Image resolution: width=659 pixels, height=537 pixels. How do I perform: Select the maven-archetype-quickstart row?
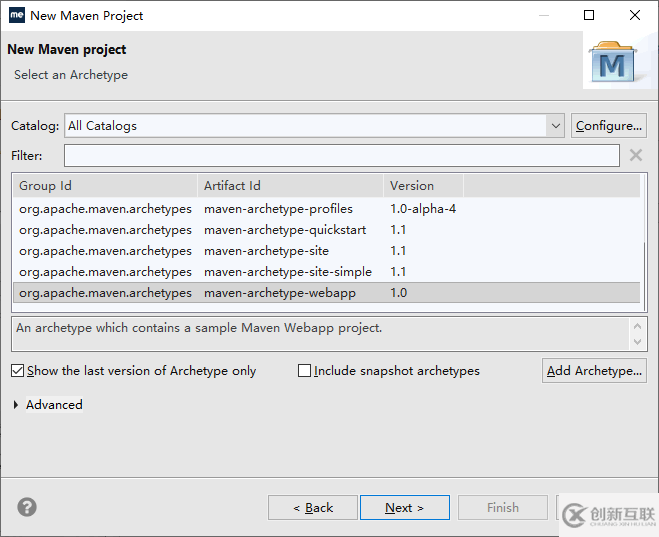(x=285, y=230)
